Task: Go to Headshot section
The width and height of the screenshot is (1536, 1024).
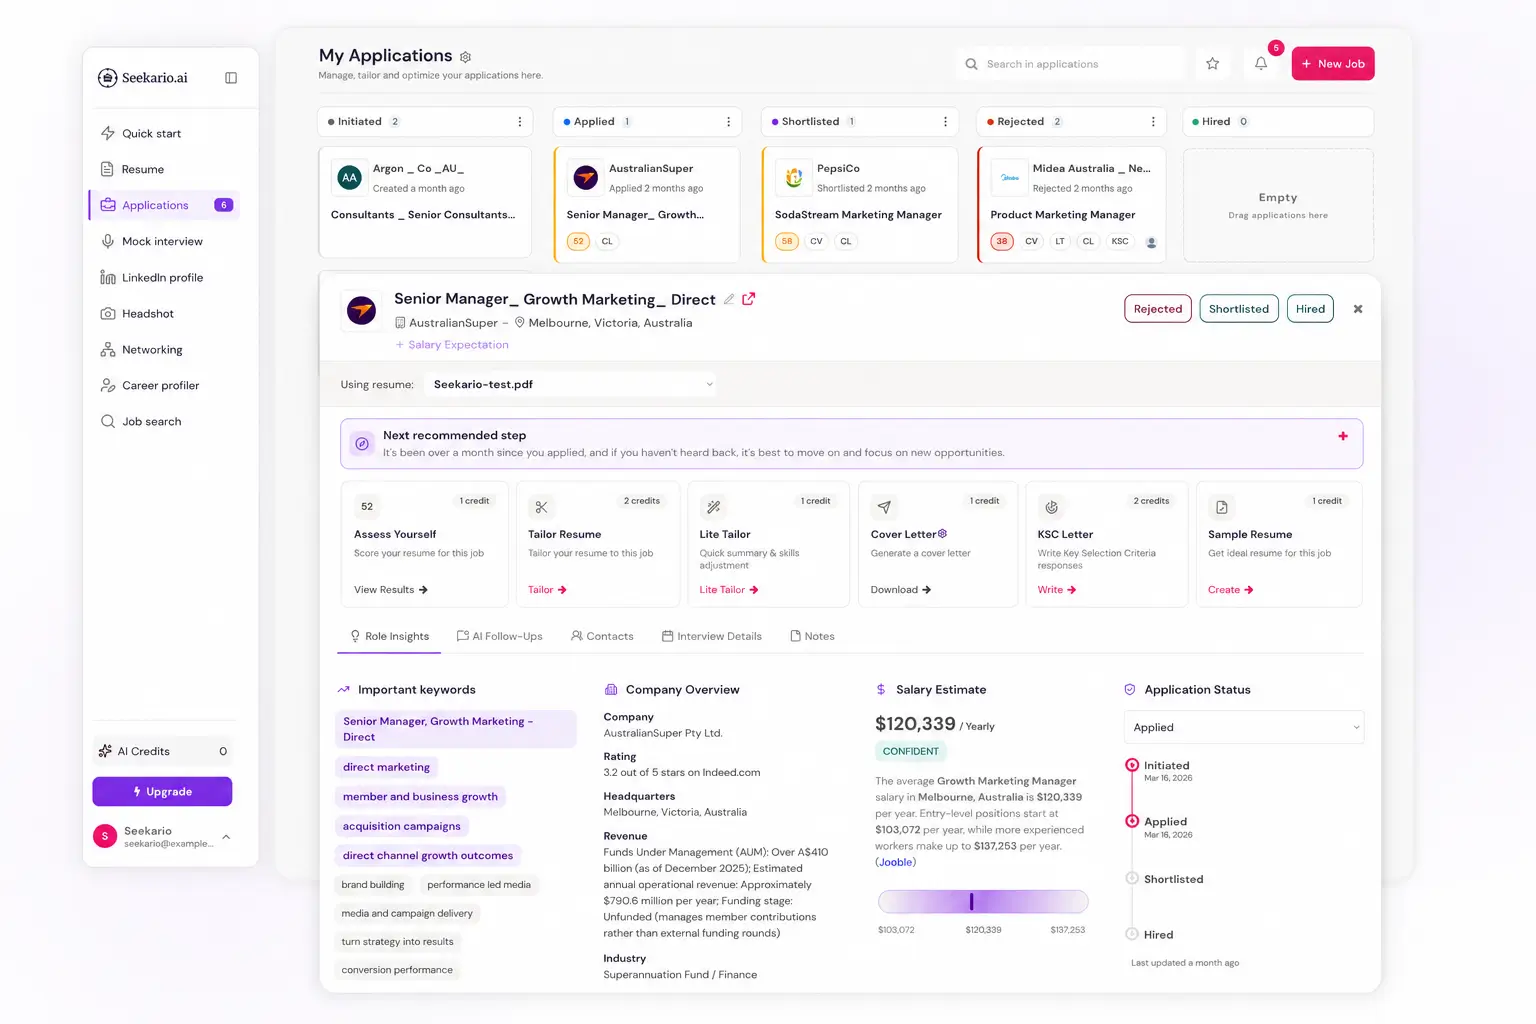Action: pyautogui.click(x=148, y=313)
